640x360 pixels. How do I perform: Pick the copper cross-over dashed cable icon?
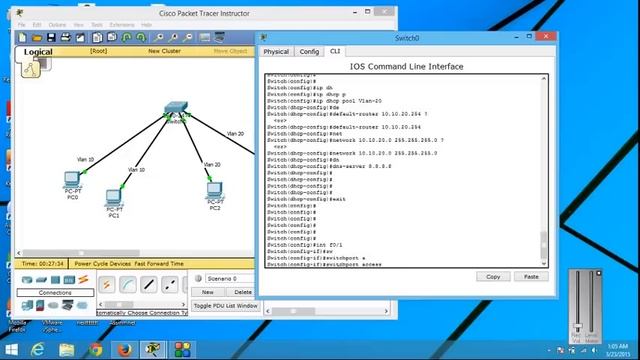[169, 284]
